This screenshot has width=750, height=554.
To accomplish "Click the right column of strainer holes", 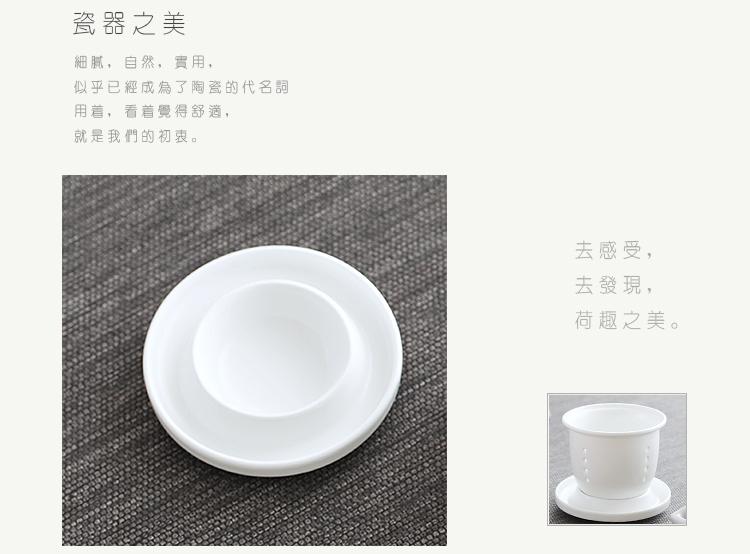I will coord(648,463).
